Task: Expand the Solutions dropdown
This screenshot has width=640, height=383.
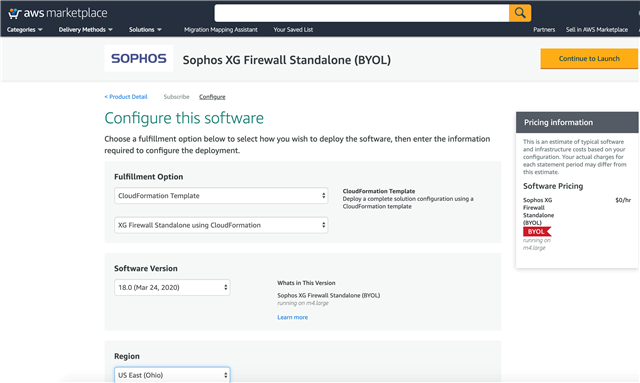Action: 145,29
